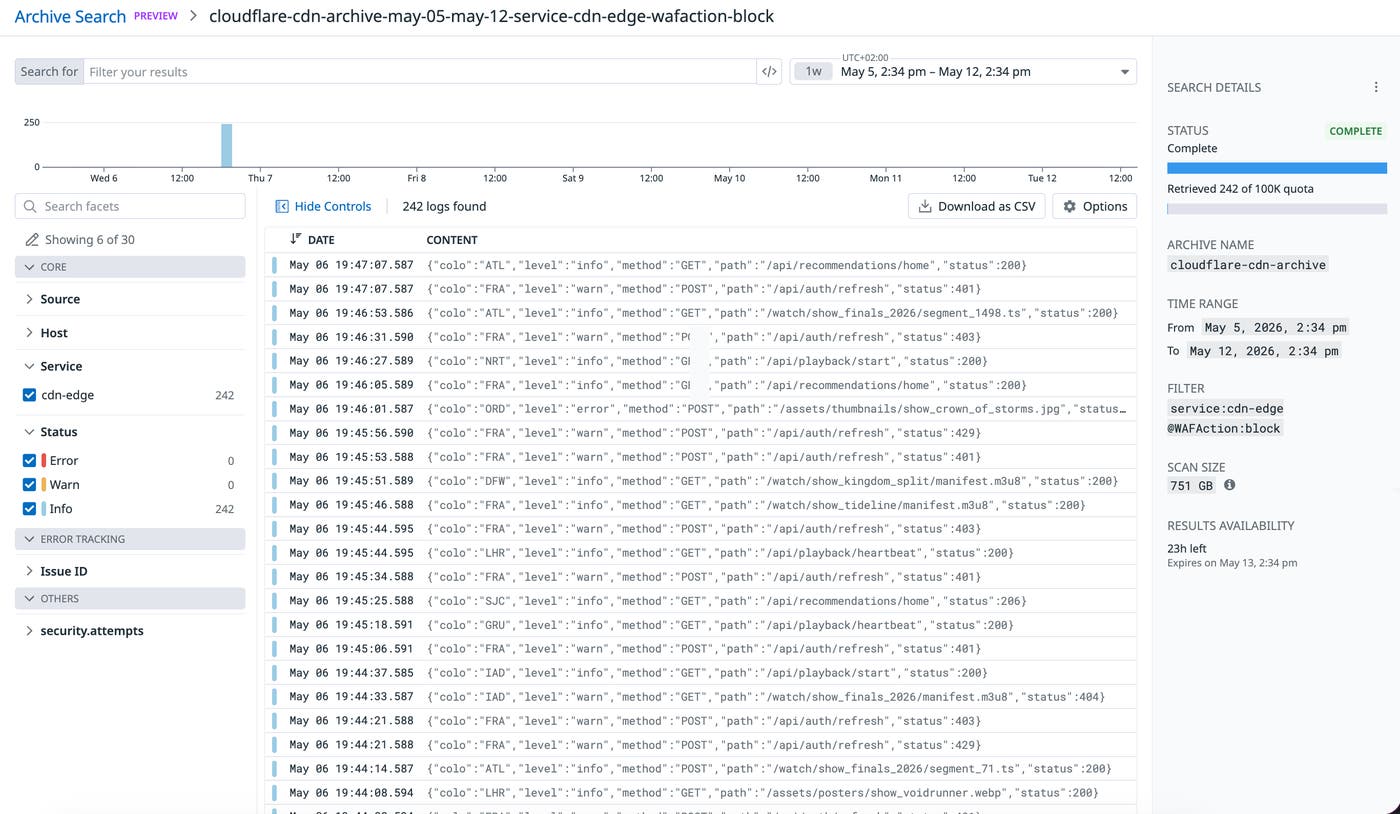Open the log at 19:46:31.590
The height and width of the screenshot is (814, 1400).
point(700,337)
